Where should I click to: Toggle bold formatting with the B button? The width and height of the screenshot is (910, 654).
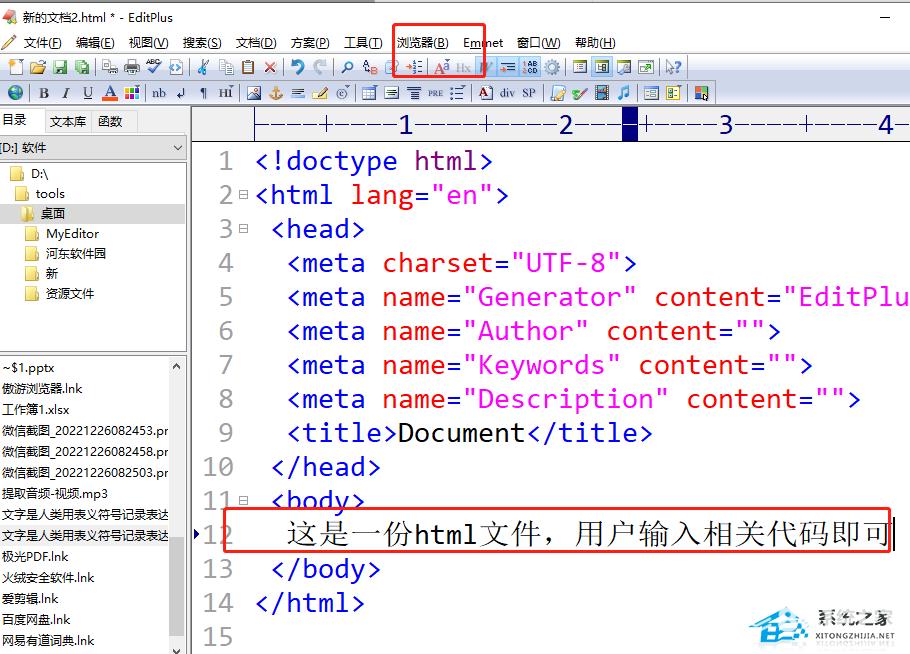tap(44, 93)
